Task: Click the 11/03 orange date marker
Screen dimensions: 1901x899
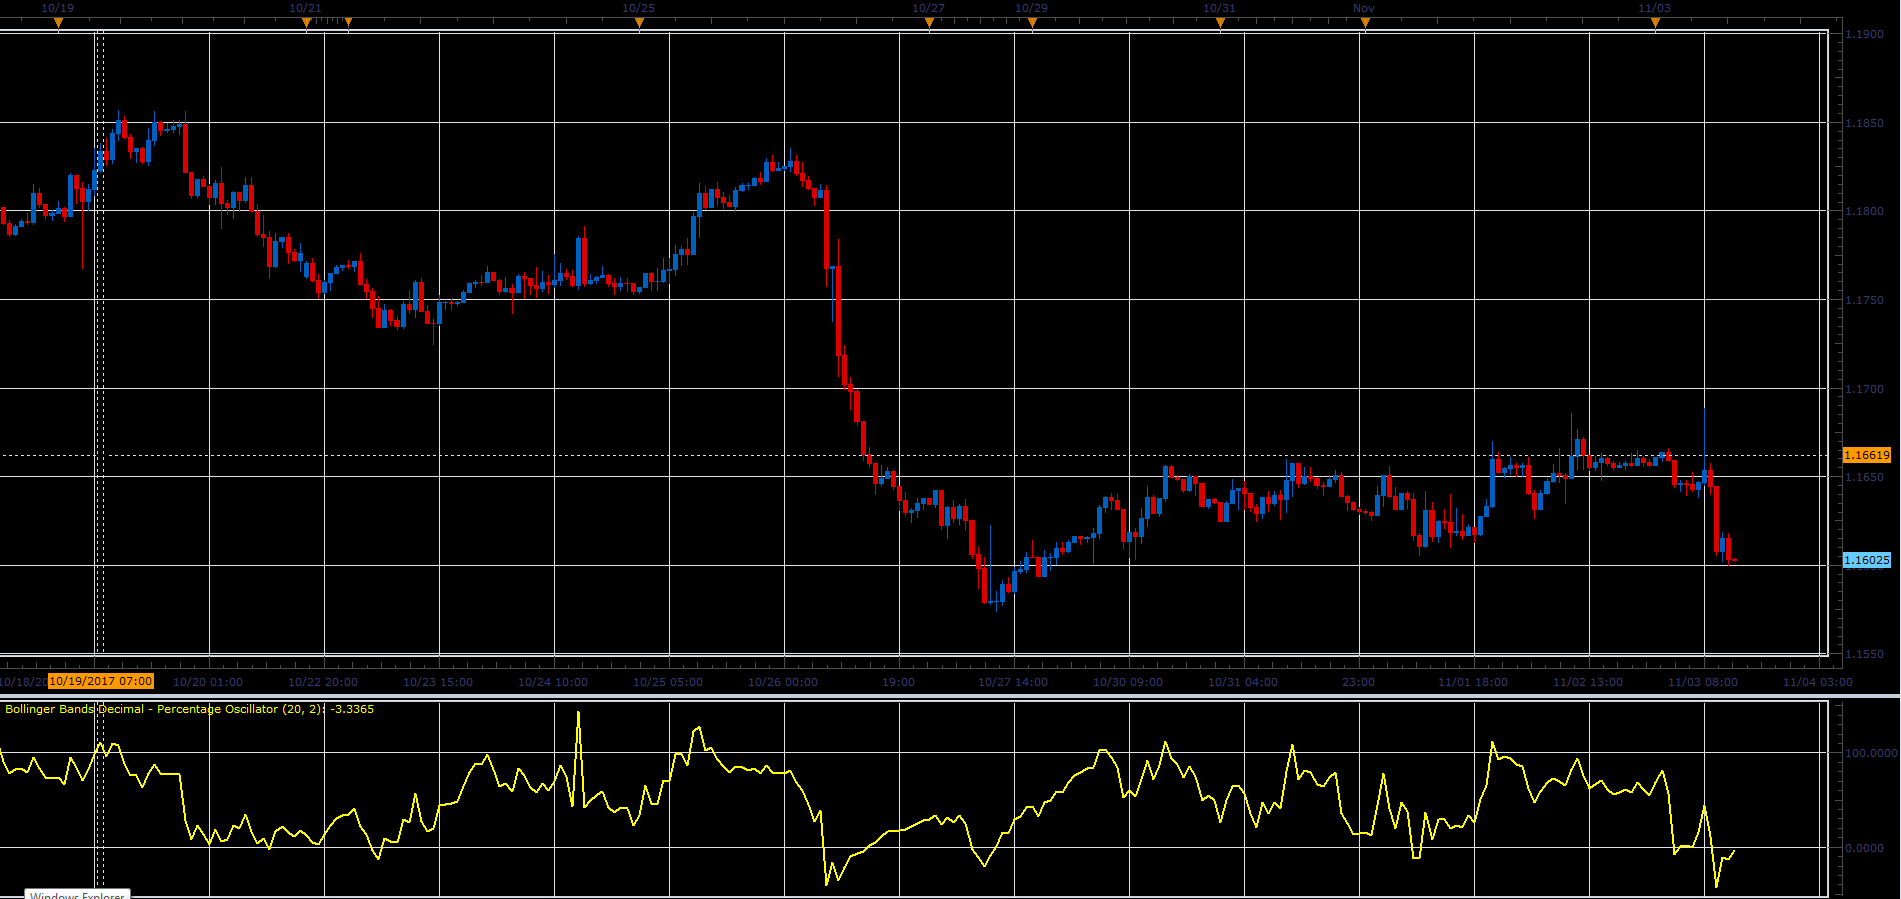Action: [1655, 22]
